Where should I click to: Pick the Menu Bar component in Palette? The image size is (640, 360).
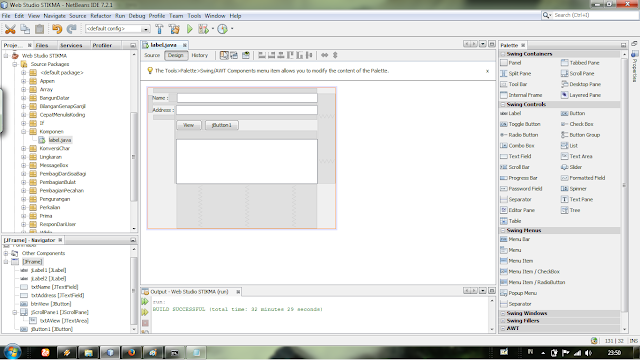[515, 239]
